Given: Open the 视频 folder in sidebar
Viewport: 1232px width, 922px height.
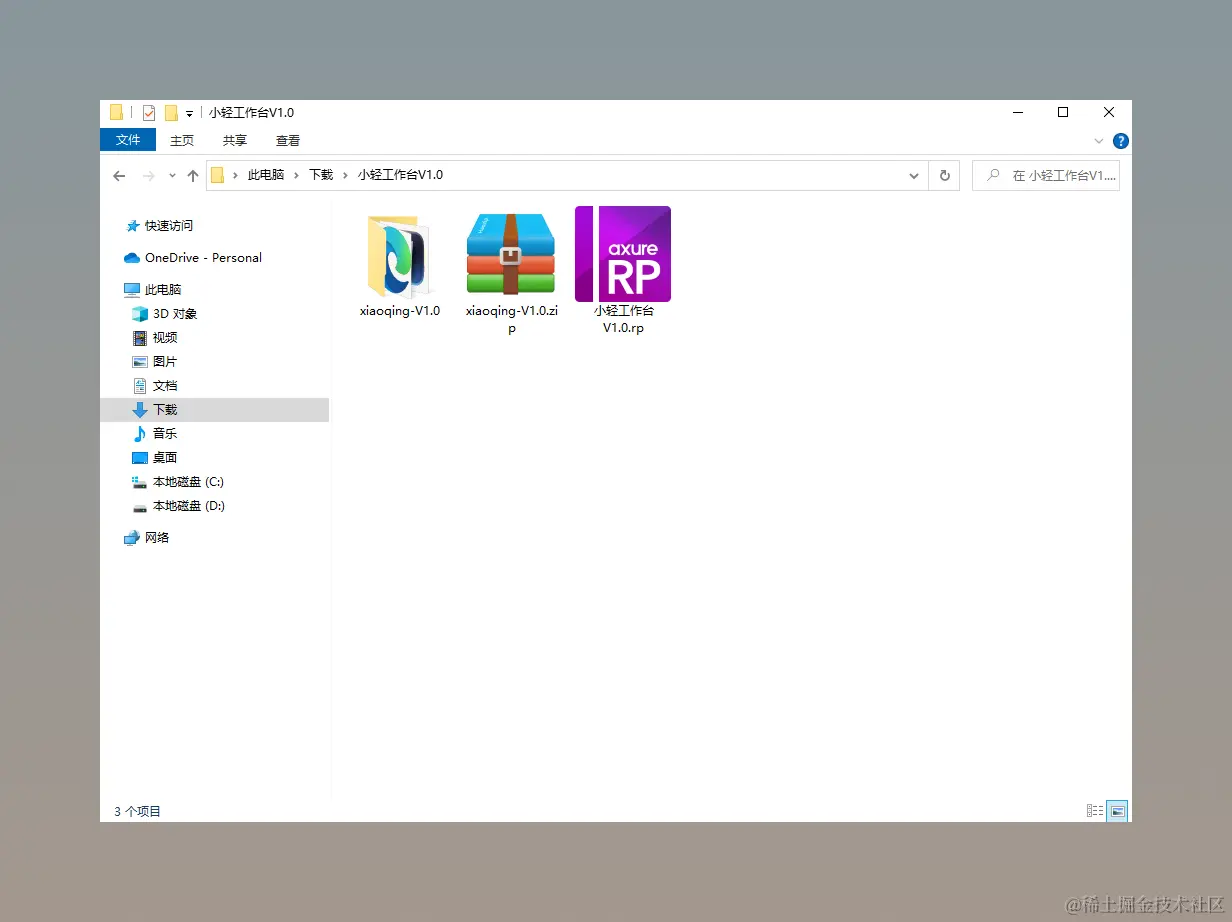Looking at the screenshot, I should tap(155, 338).
